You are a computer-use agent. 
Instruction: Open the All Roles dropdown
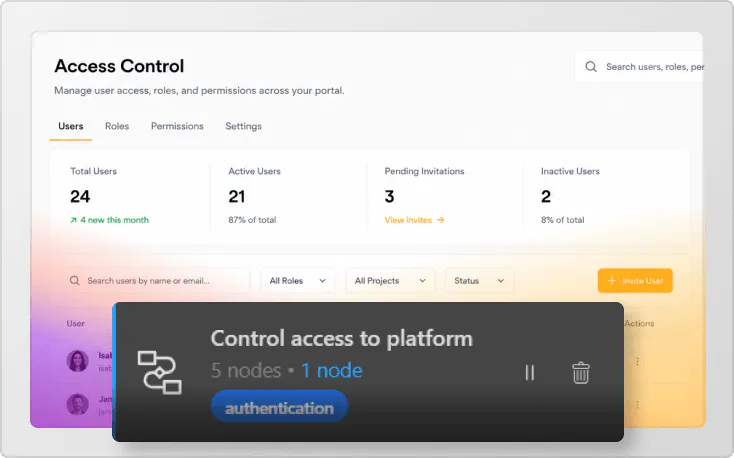298,281
